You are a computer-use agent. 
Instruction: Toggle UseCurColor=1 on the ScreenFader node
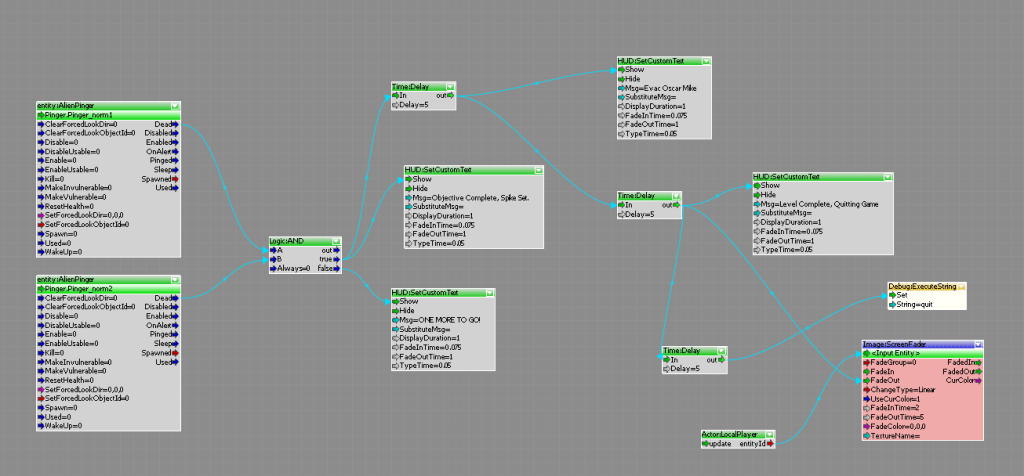pyautogui.click(x=866, y=399)
